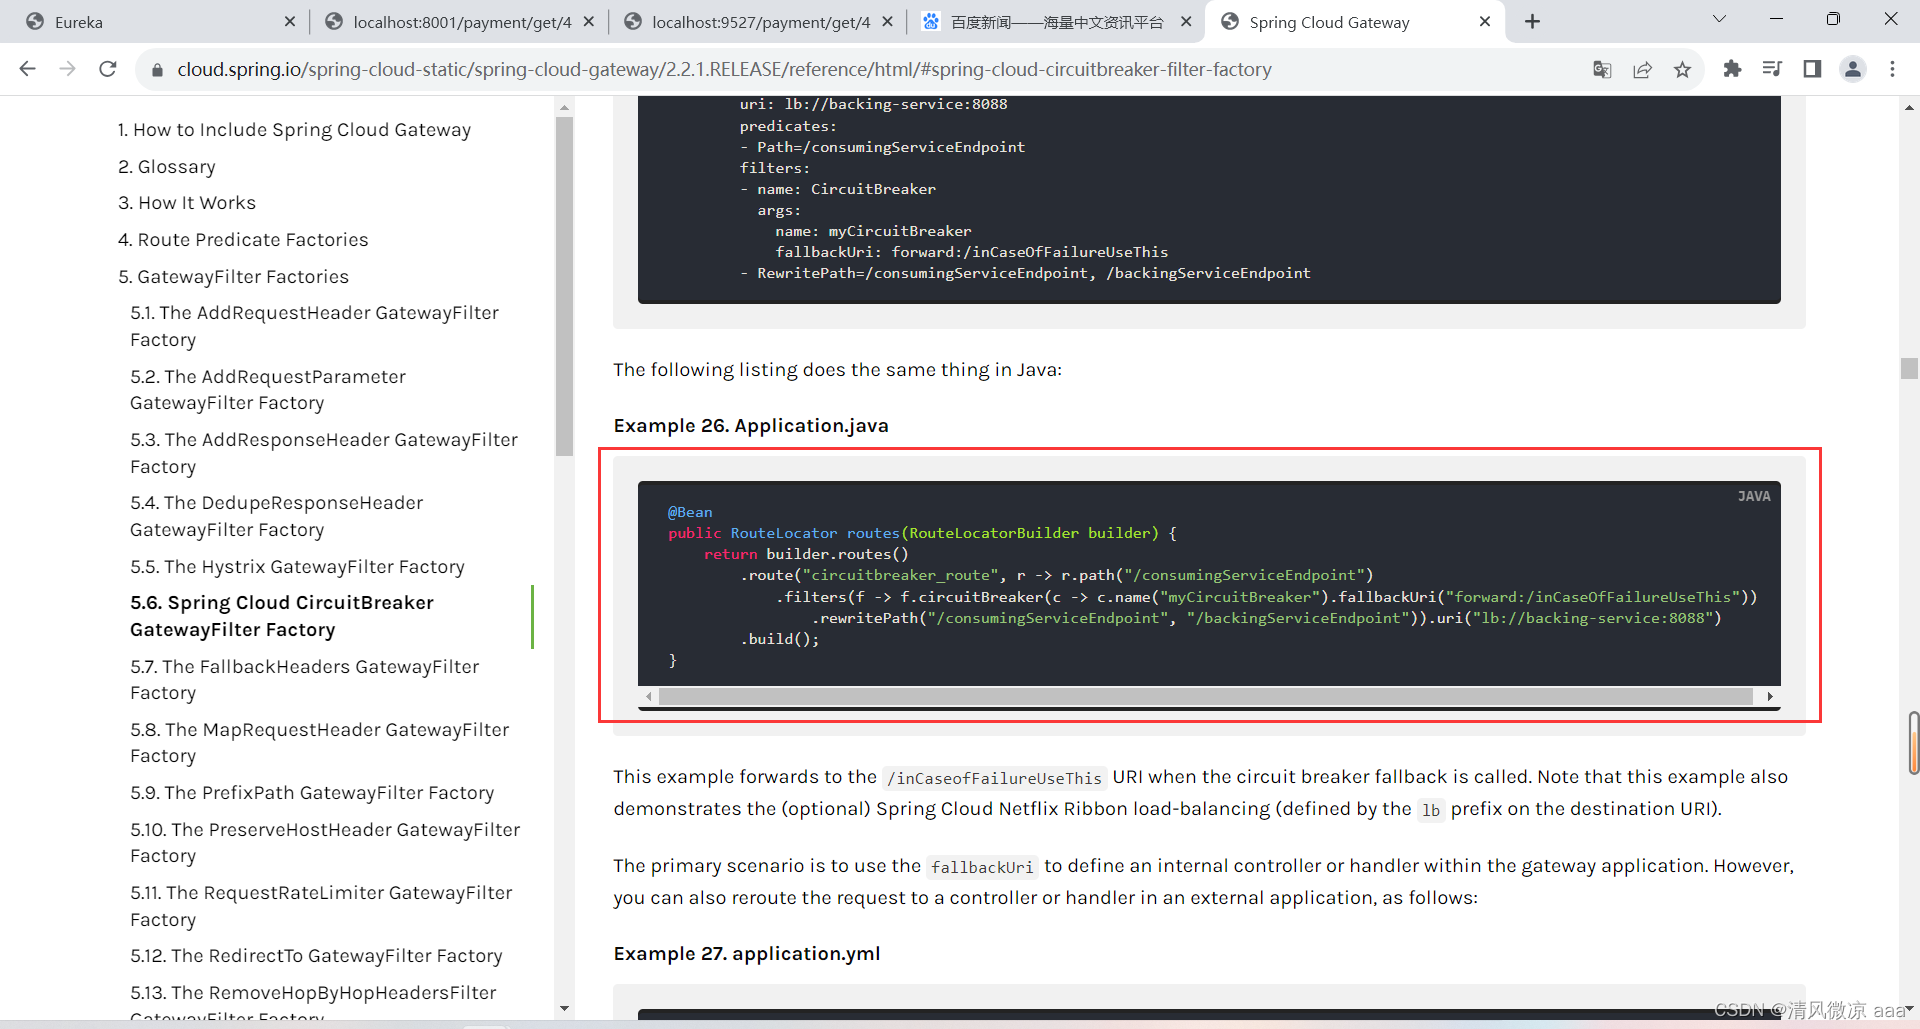
Task: Click code block scroll-left arrow
Action: click(649, 697)
